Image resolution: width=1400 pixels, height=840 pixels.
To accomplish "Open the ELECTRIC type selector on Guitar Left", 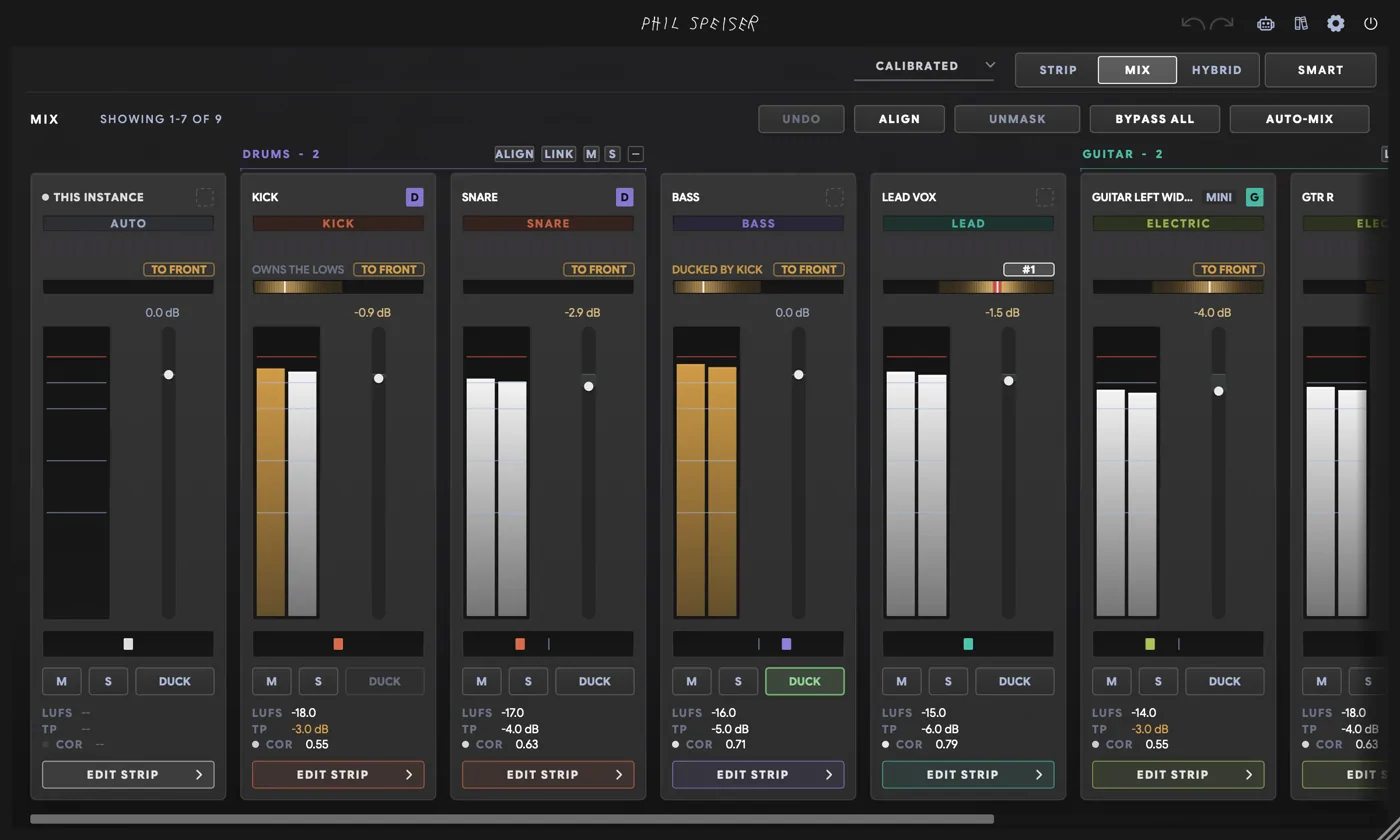I will coord(1178,223).
